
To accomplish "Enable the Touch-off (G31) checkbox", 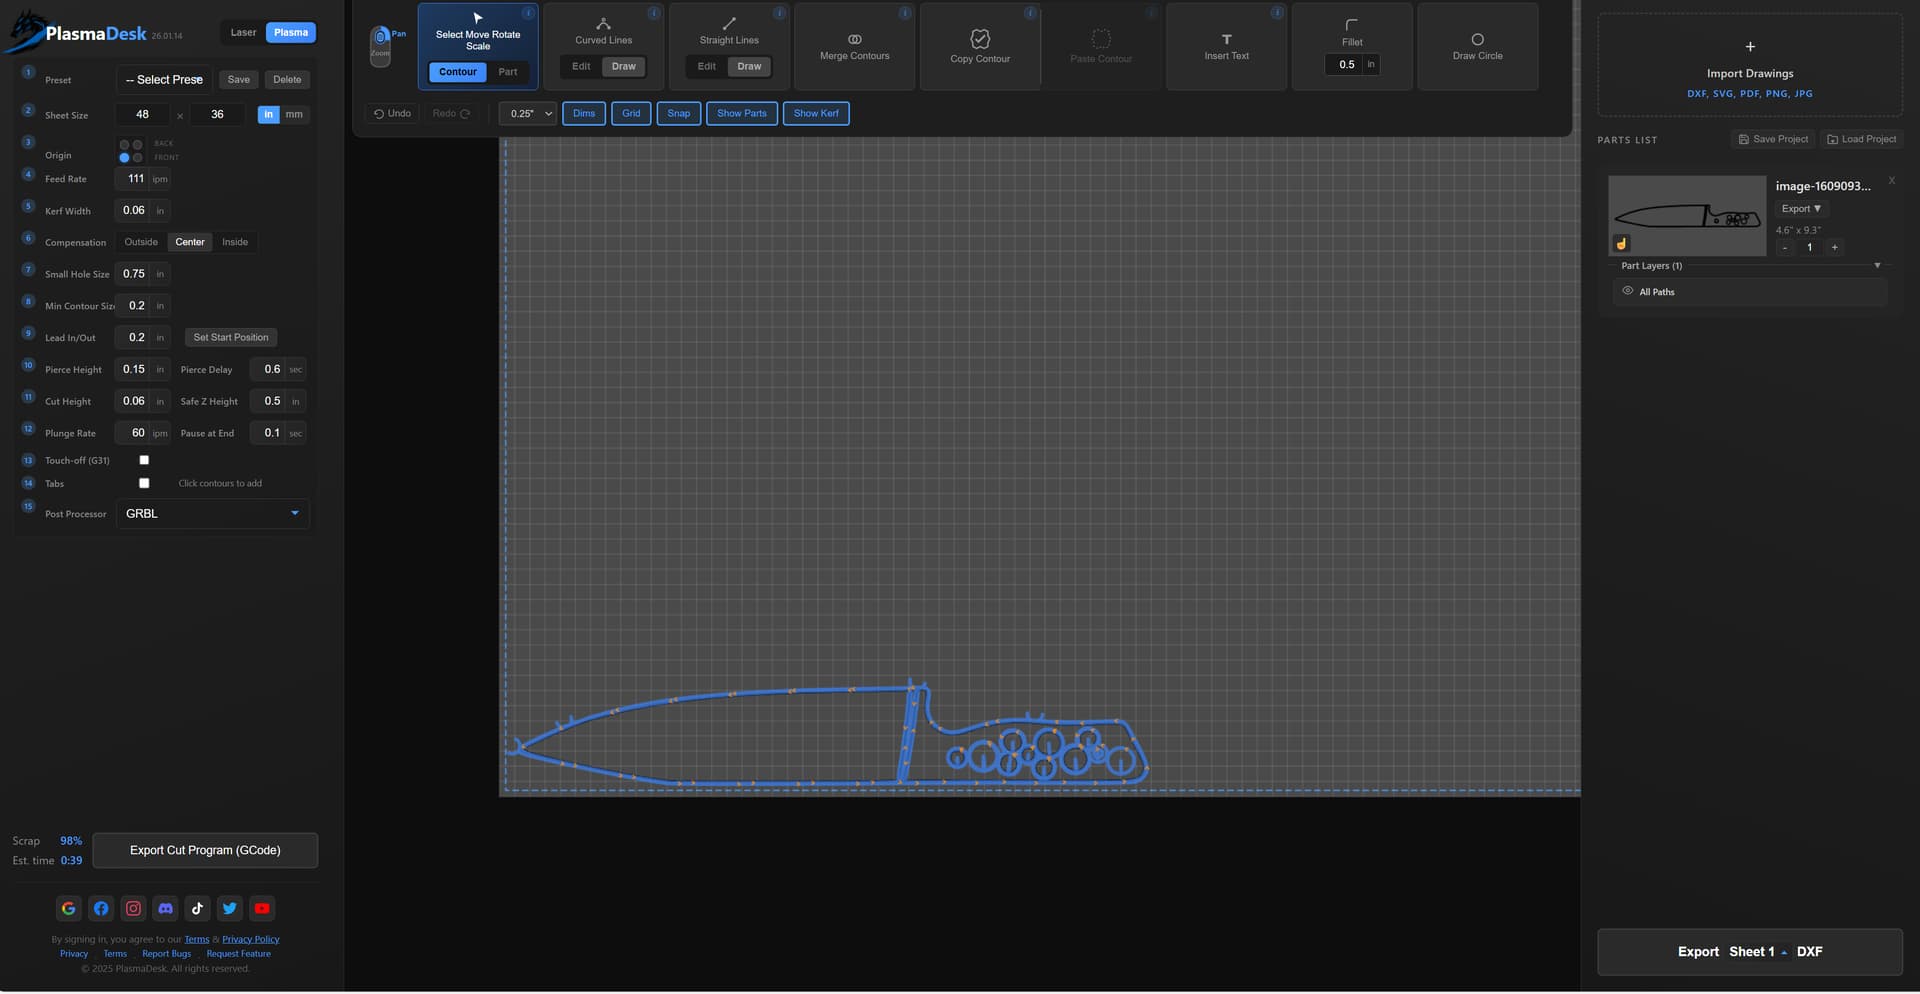I will tap(144, 461).
